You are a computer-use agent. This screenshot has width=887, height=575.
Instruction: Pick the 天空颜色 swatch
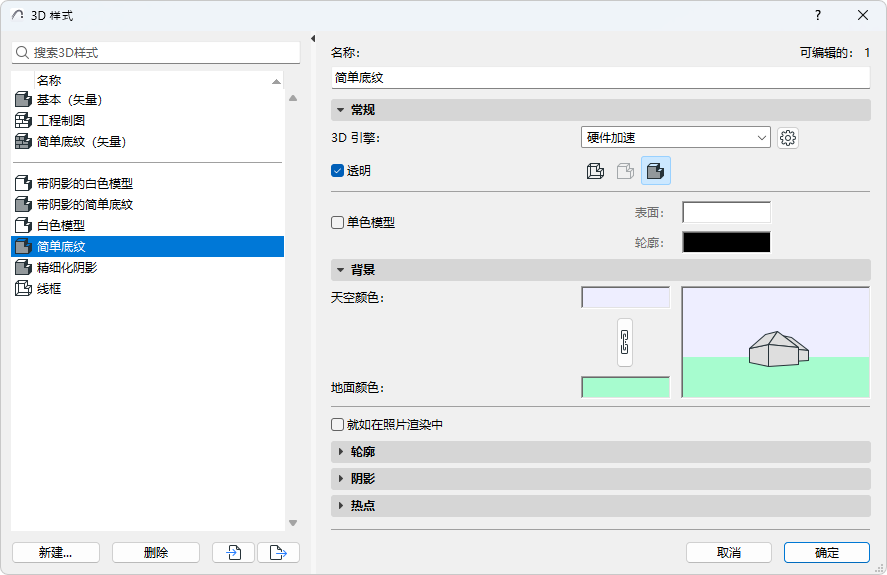625,298
